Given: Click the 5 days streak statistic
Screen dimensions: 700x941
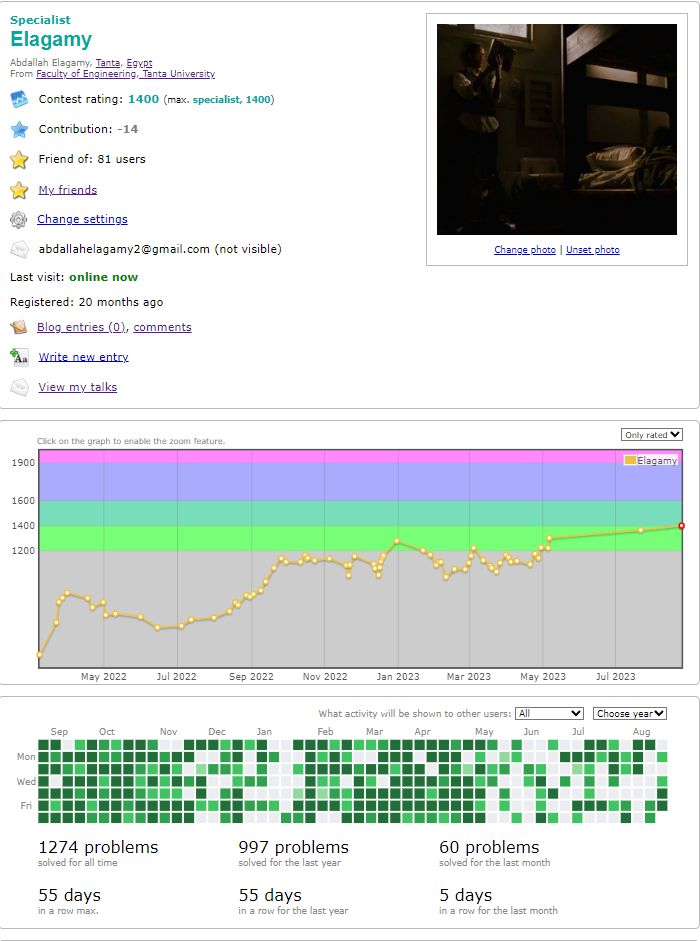Looking at the screenshot, I should click(x=498, y=901).
